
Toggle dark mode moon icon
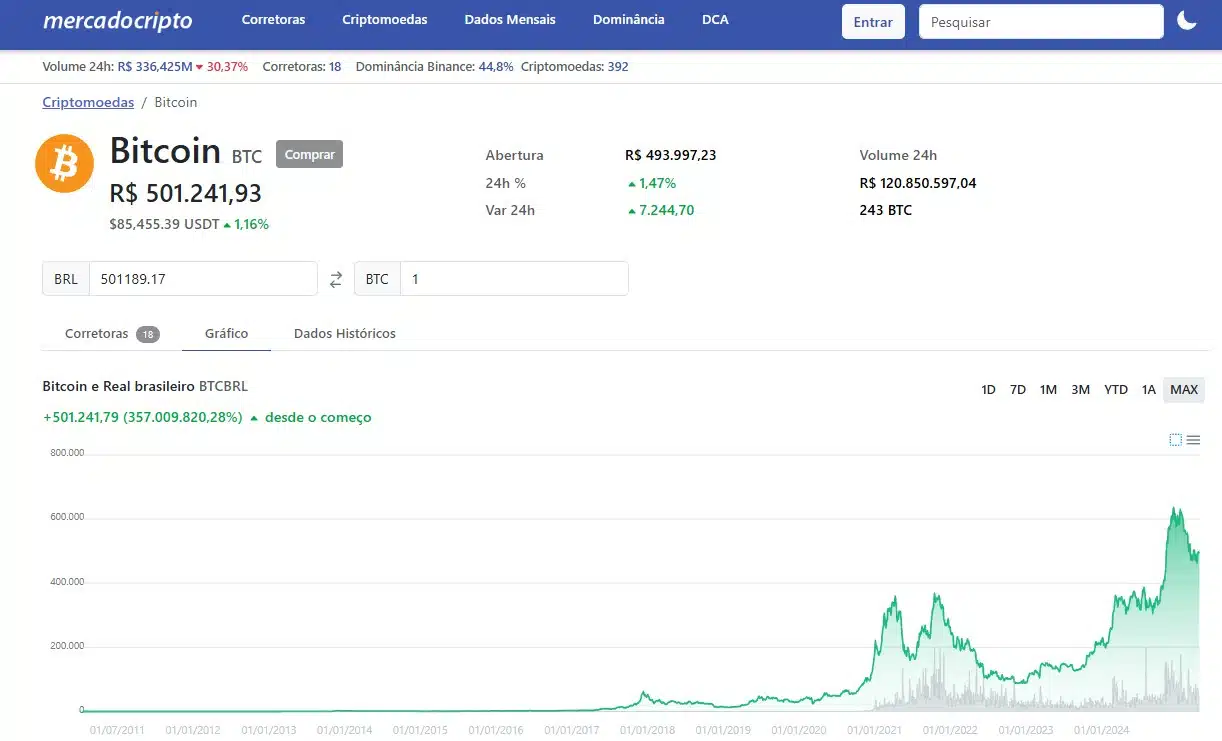(1186, 21)
